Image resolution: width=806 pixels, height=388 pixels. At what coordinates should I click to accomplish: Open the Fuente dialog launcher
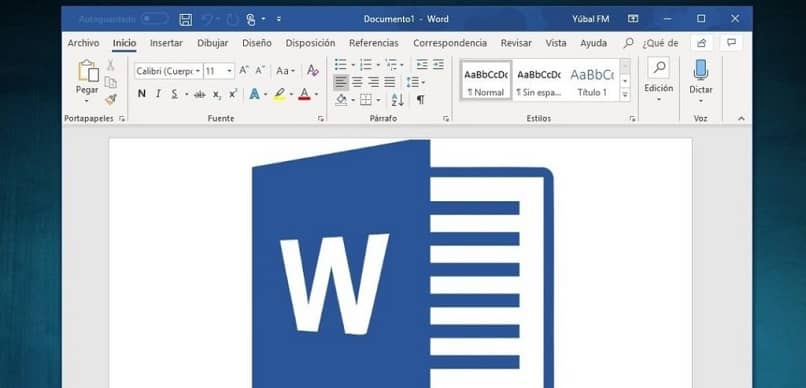coord(321,119)
